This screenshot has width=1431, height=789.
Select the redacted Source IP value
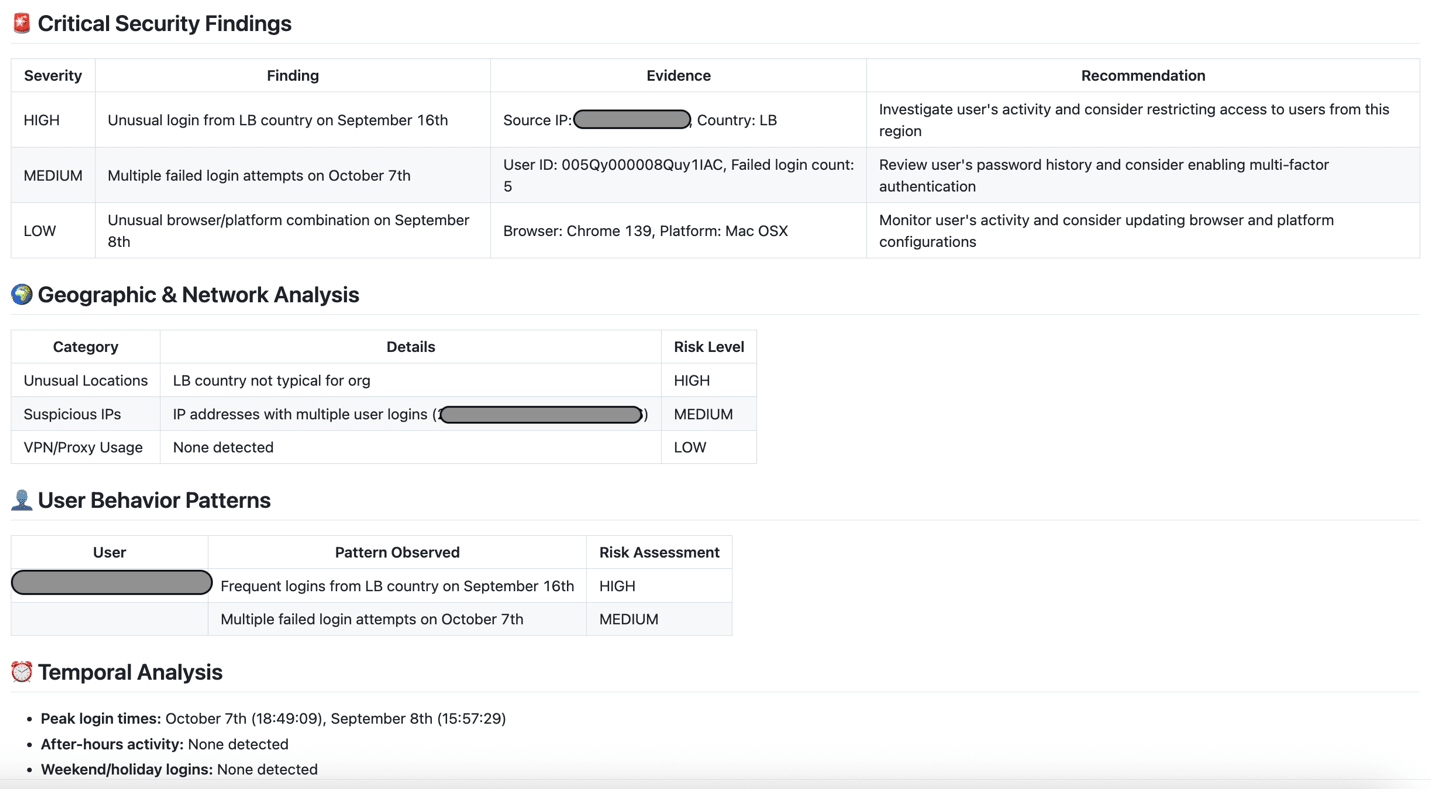[632, 120]
